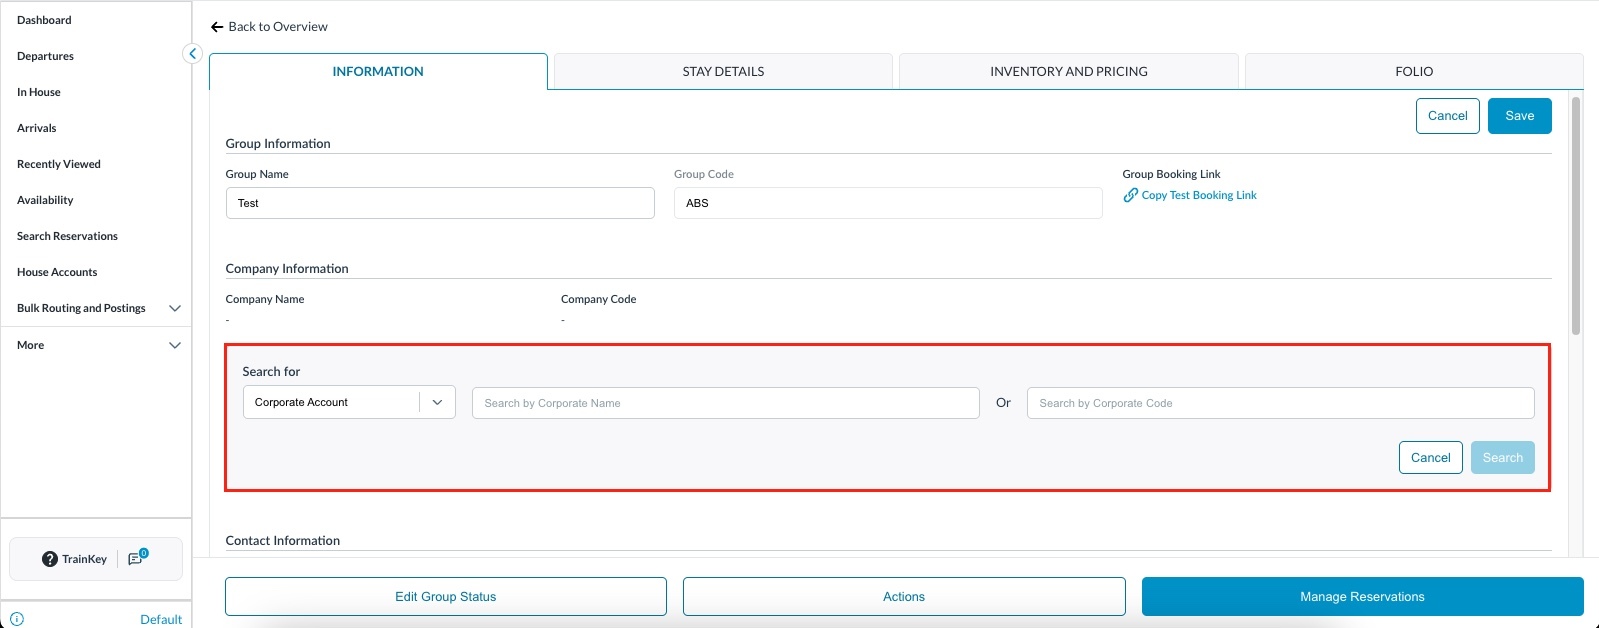The height and width of the screenshot is (628, 1599).
Task: Click the Search by Corporate Name field
Action: [725, 403]
